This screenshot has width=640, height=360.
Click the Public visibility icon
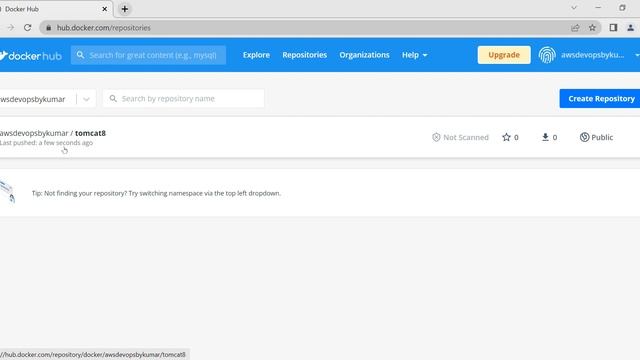pos(584,137)
